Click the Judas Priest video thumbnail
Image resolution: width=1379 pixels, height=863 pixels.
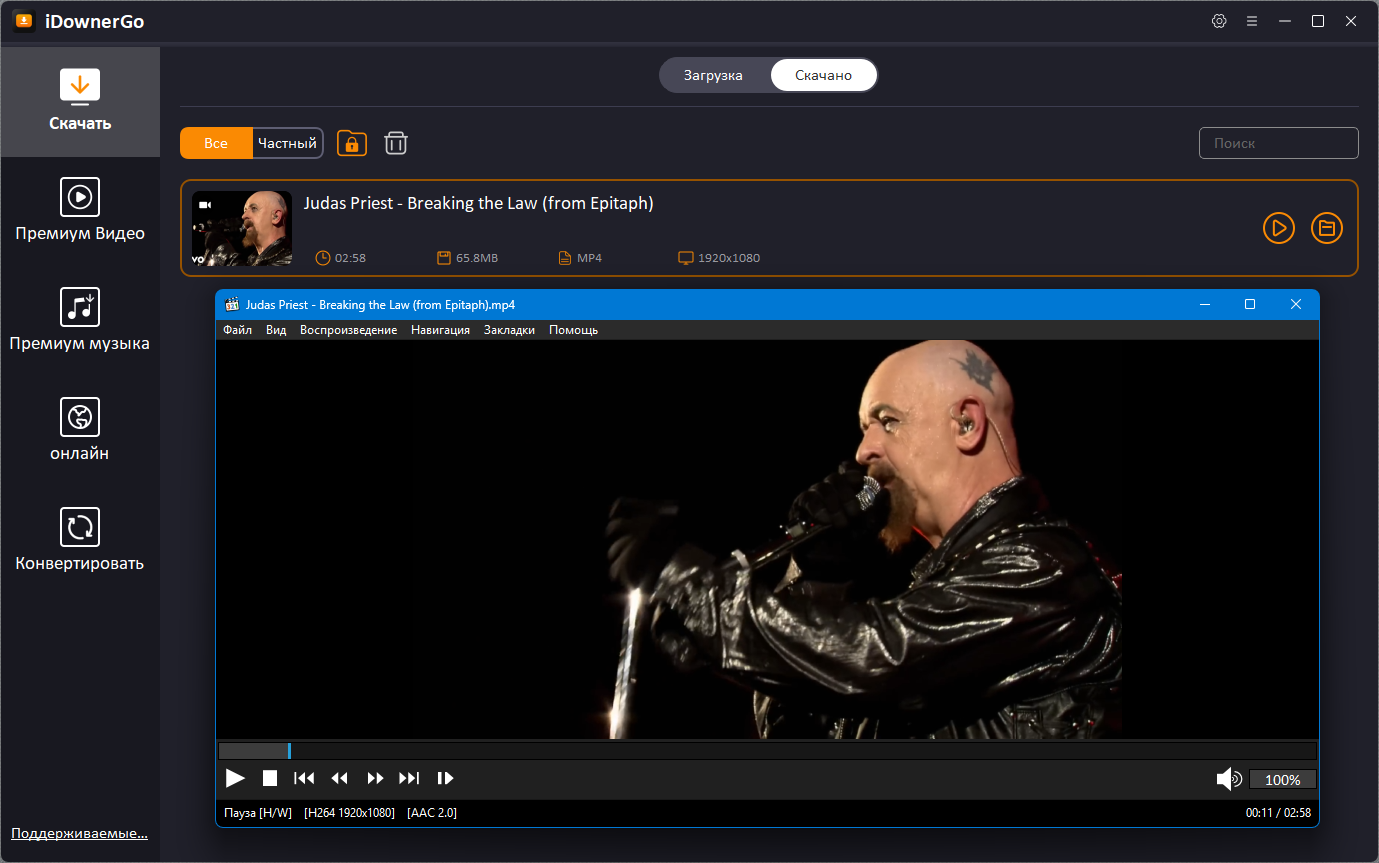(x=242, y=228)
